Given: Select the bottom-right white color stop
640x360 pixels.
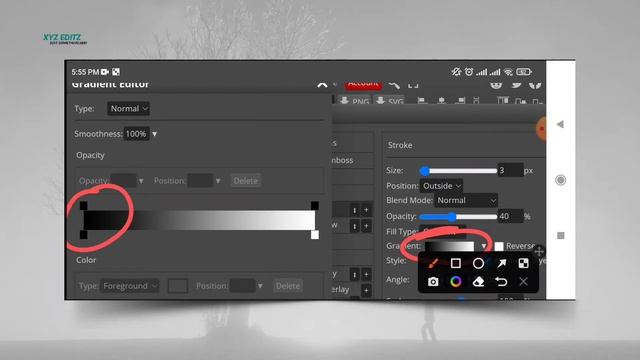Looking at the screenshot, I should [x=315, y=235].
